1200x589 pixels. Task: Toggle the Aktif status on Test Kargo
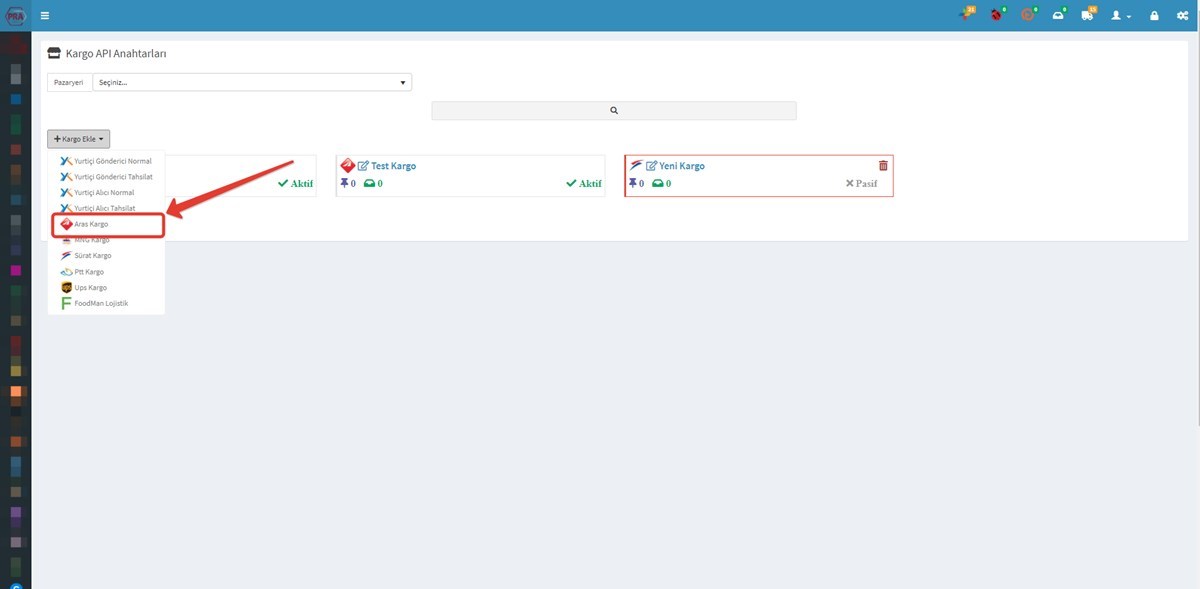click(583, 184)
